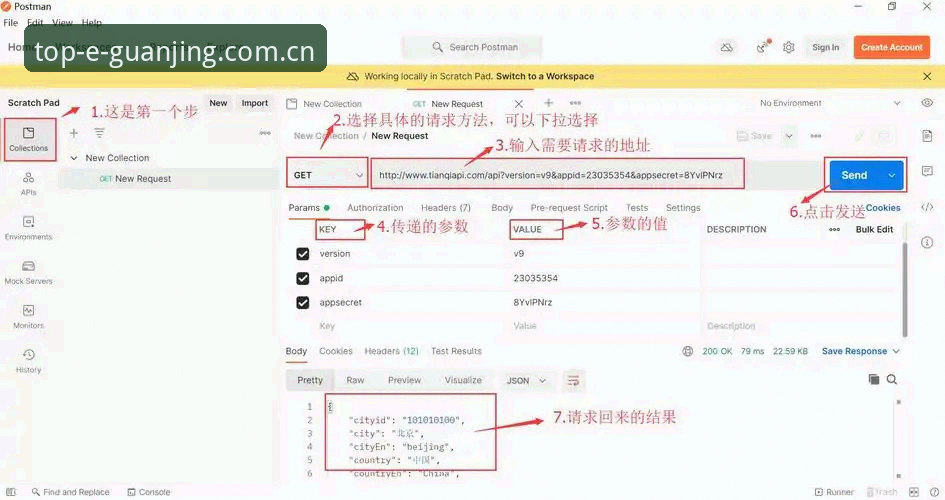The height and width of the screenshot is (500, 945).
Task: Switch to the Authorization tab
Action: coord(375,208)
